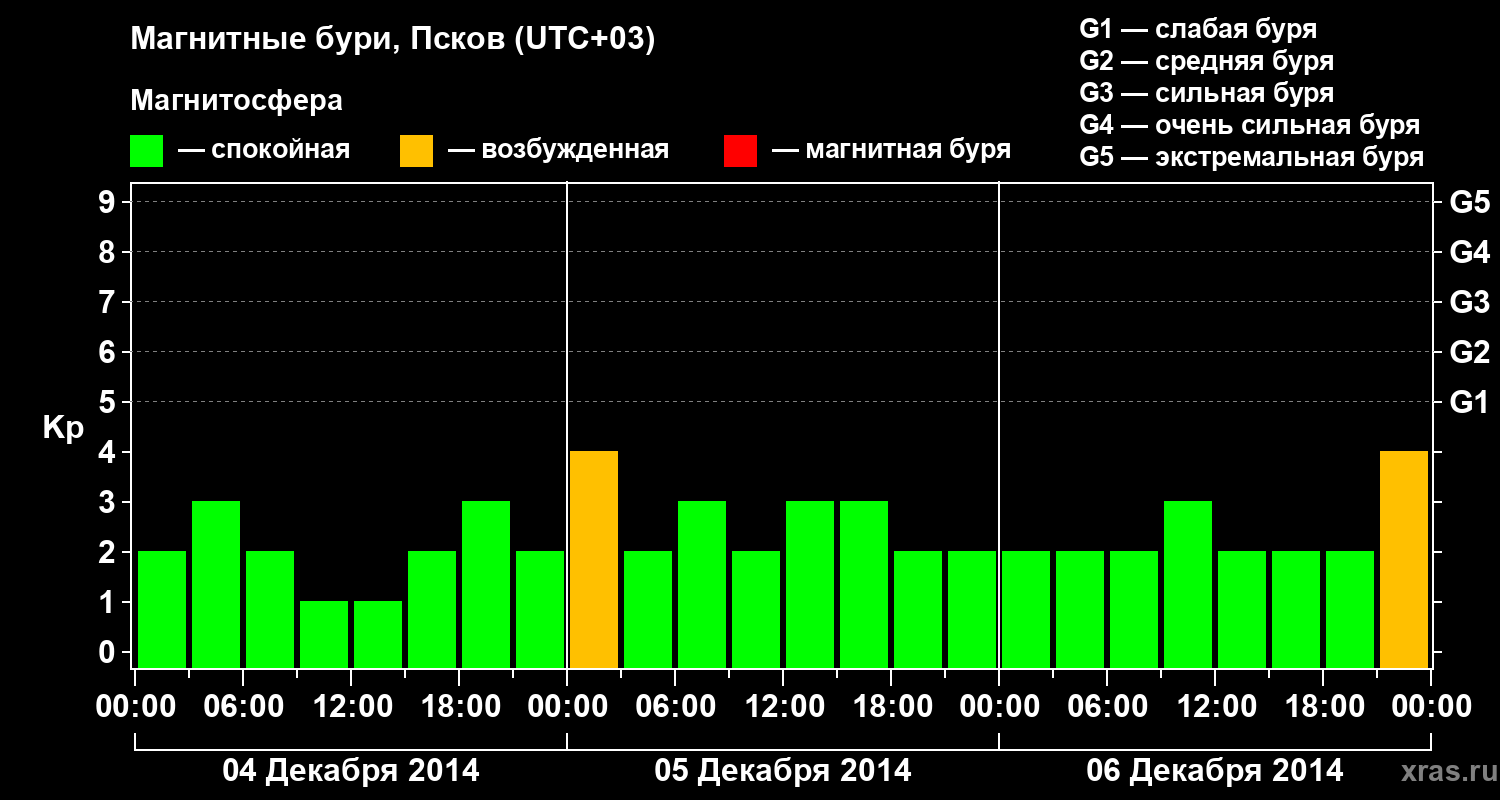Click the red «магнитная буря» legend swatch

pyautogui.click(x=740, y=151)
